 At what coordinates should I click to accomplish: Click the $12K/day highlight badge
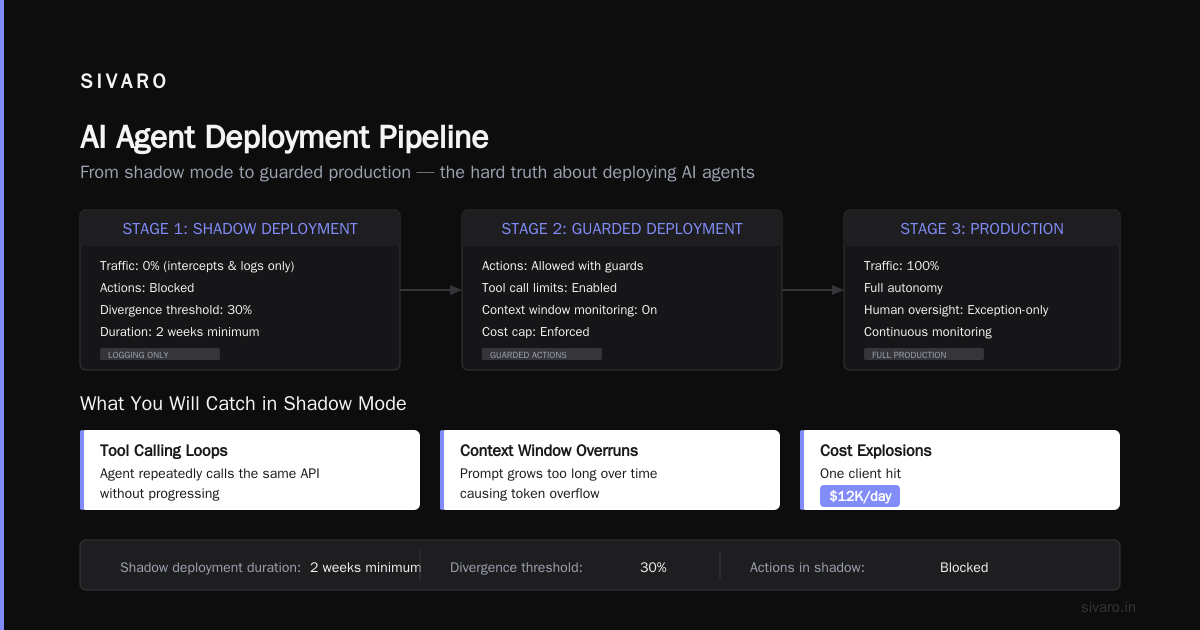click(860, 496)
